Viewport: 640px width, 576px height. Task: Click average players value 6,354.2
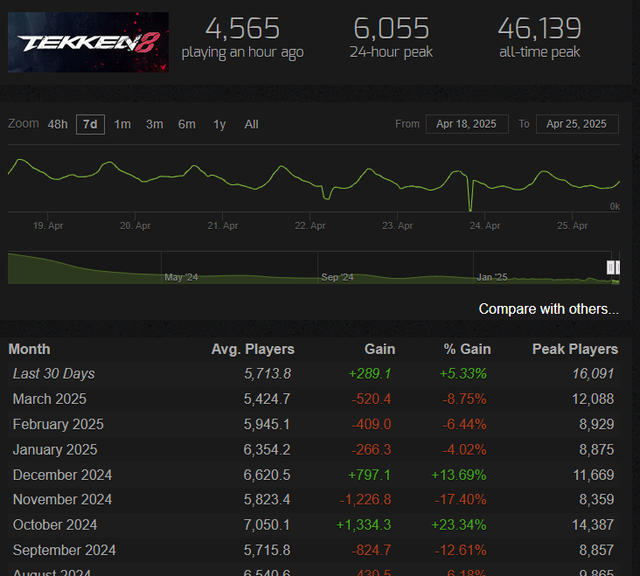[267, 450]
